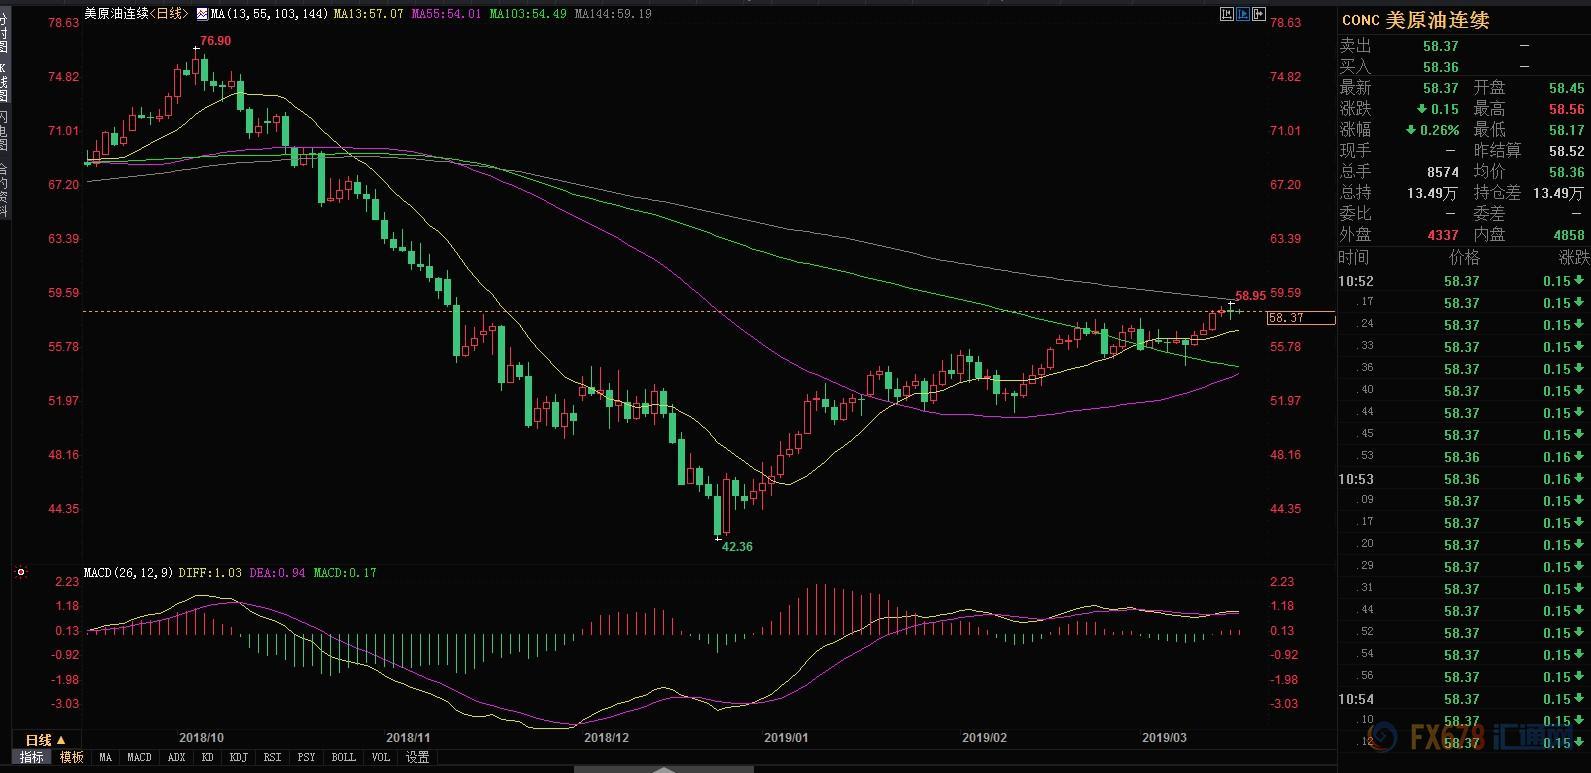The image size is (1591, 773).
Task: Click the 10:53 tick row
Action: 1464,479
